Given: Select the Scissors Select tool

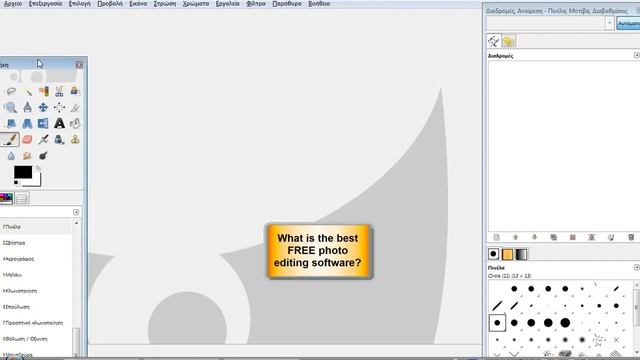Looking at the screenshot, I should point(59,91).
